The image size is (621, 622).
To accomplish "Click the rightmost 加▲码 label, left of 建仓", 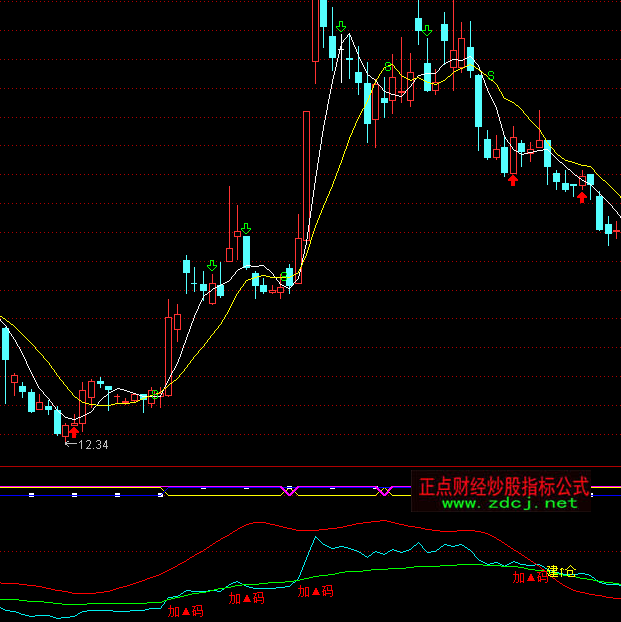I will point(531,577).
